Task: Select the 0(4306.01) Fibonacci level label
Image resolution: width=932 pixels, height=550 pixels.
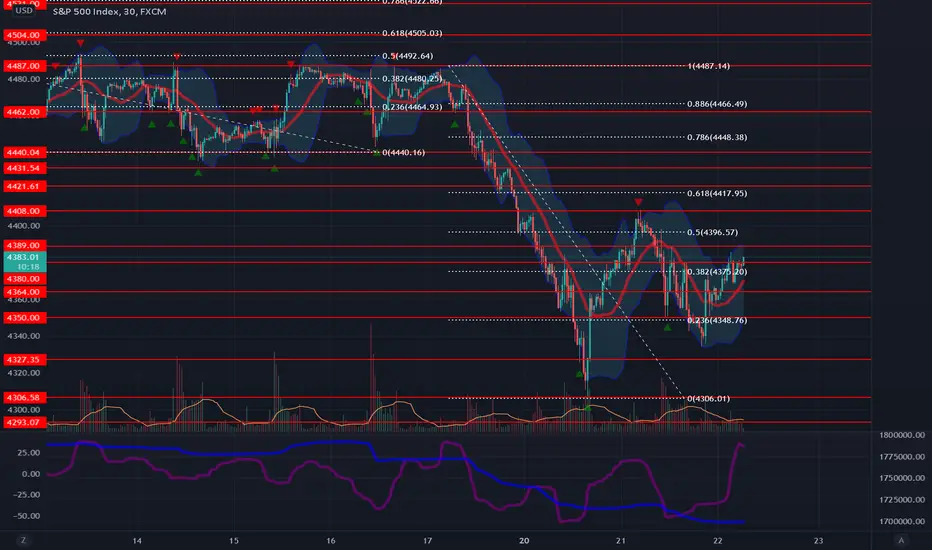Action: pyautogui.click(x=709, y=398)
